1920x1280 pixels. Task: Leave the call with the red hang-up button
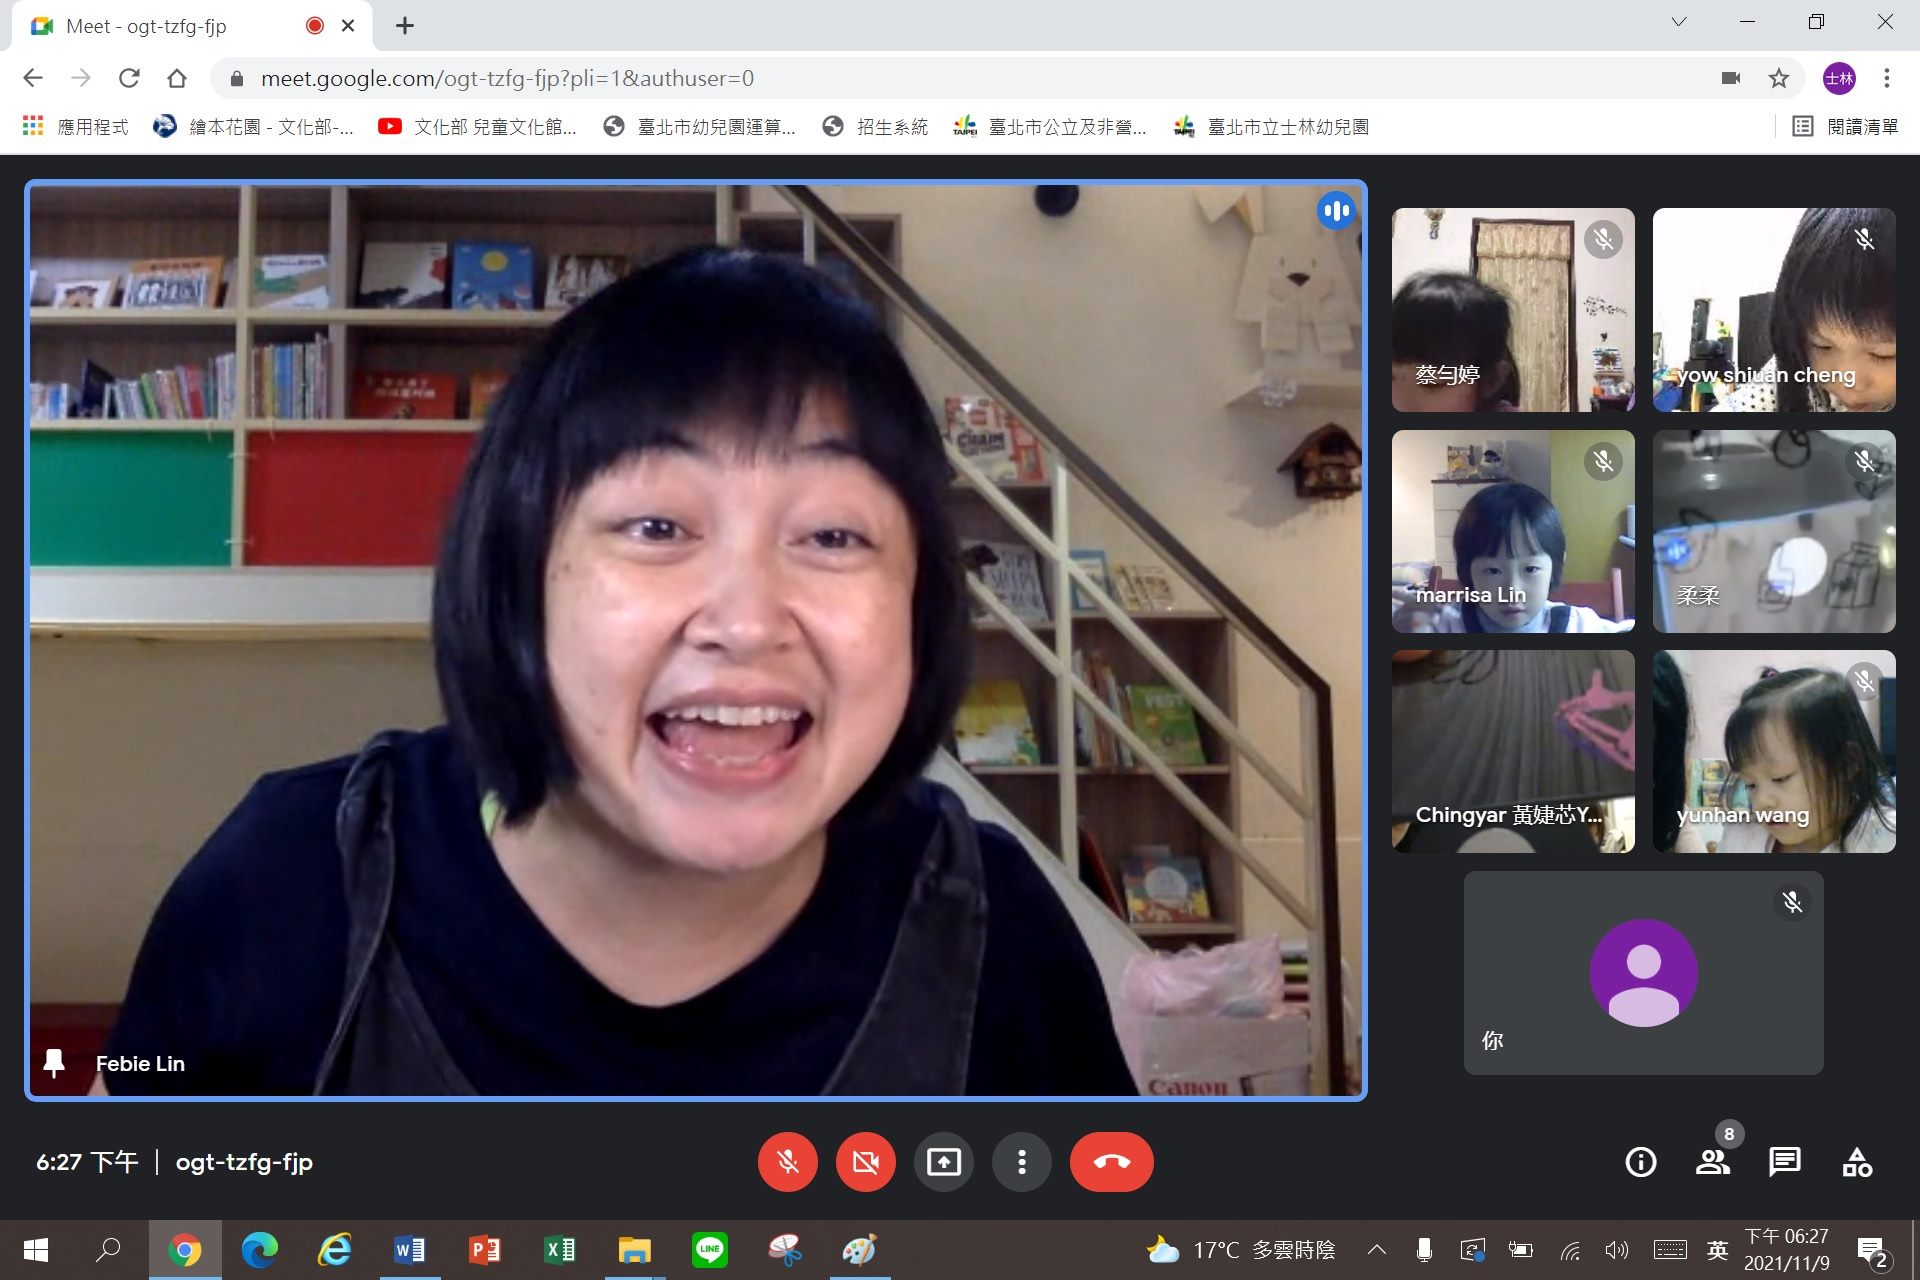click(1111, 1162)
